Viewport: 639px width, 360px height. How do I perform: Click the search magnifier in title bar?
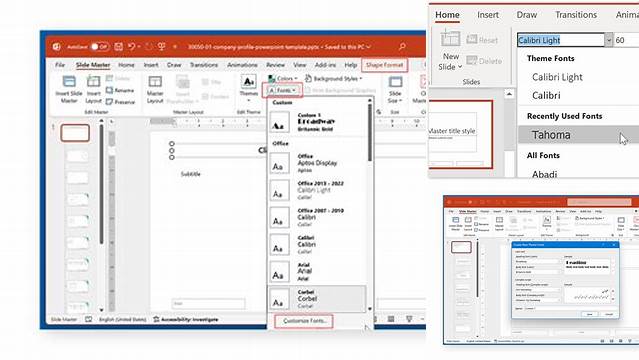point(402,46)
